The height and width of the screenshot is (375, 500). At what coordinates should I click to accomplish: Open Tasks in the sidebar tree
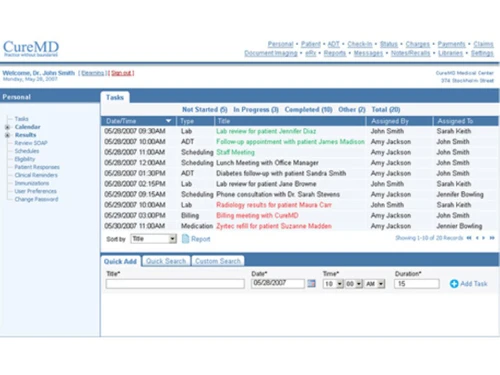tap(21, 119)
